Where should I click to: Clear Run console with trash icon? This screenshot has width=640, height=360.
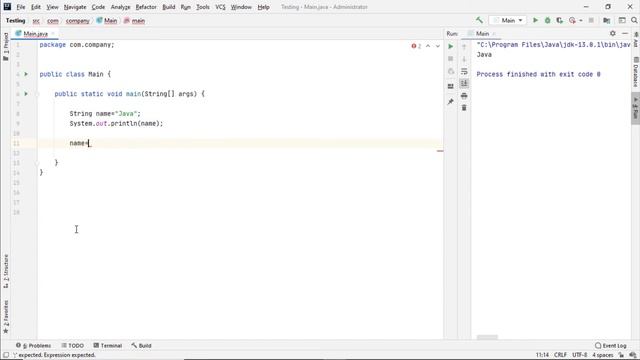[x=464, y=108]
